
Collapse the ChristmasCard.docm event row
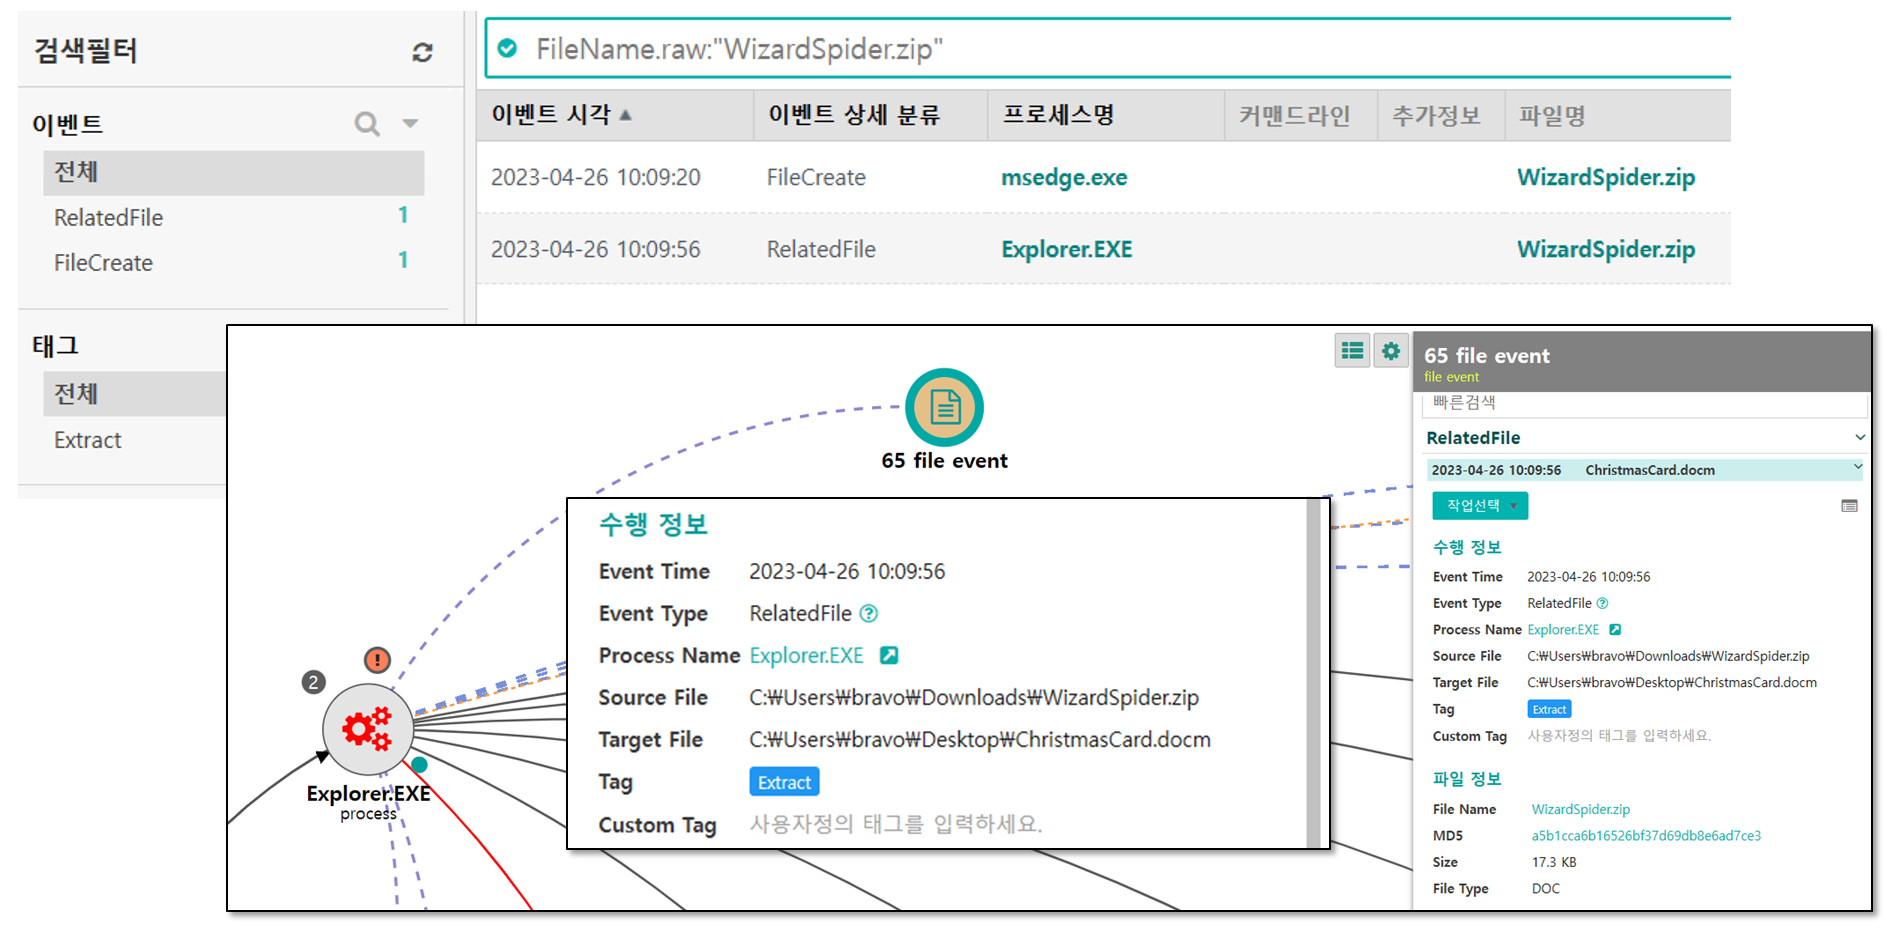tap(1858, 467)
